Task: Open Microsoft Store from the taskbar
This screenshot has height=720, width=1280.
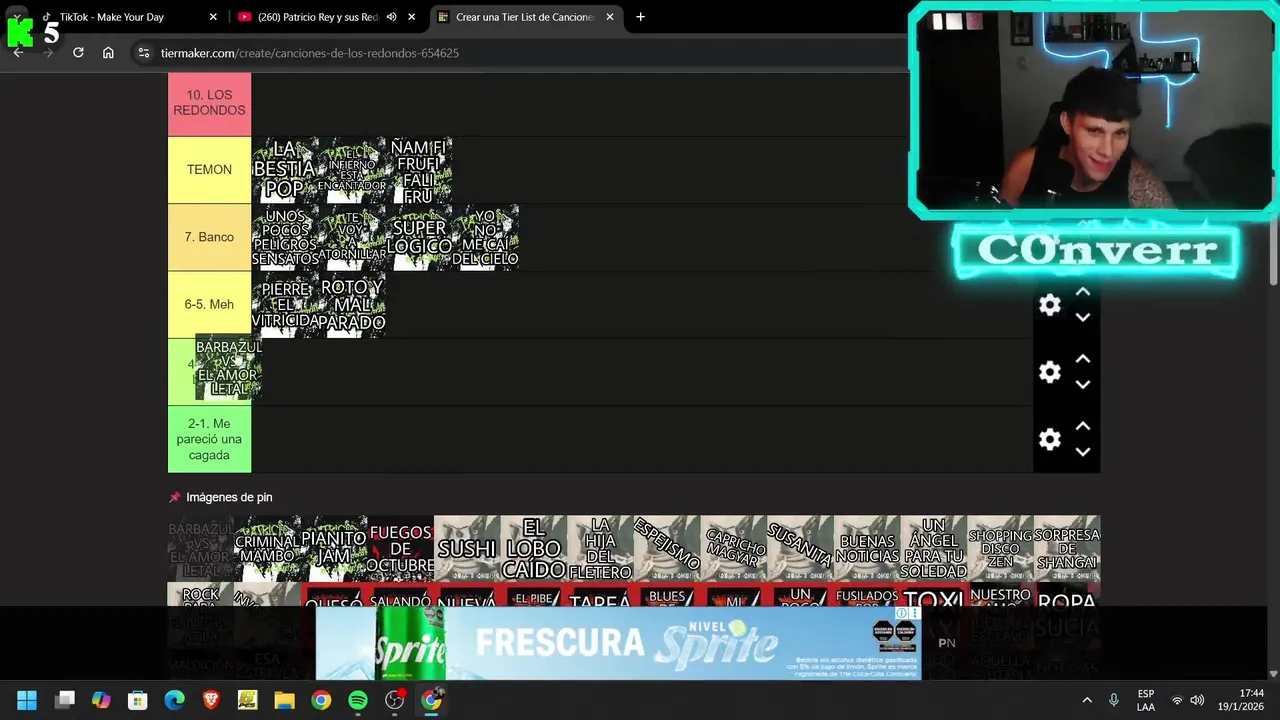Action: (x=138, y=700)
